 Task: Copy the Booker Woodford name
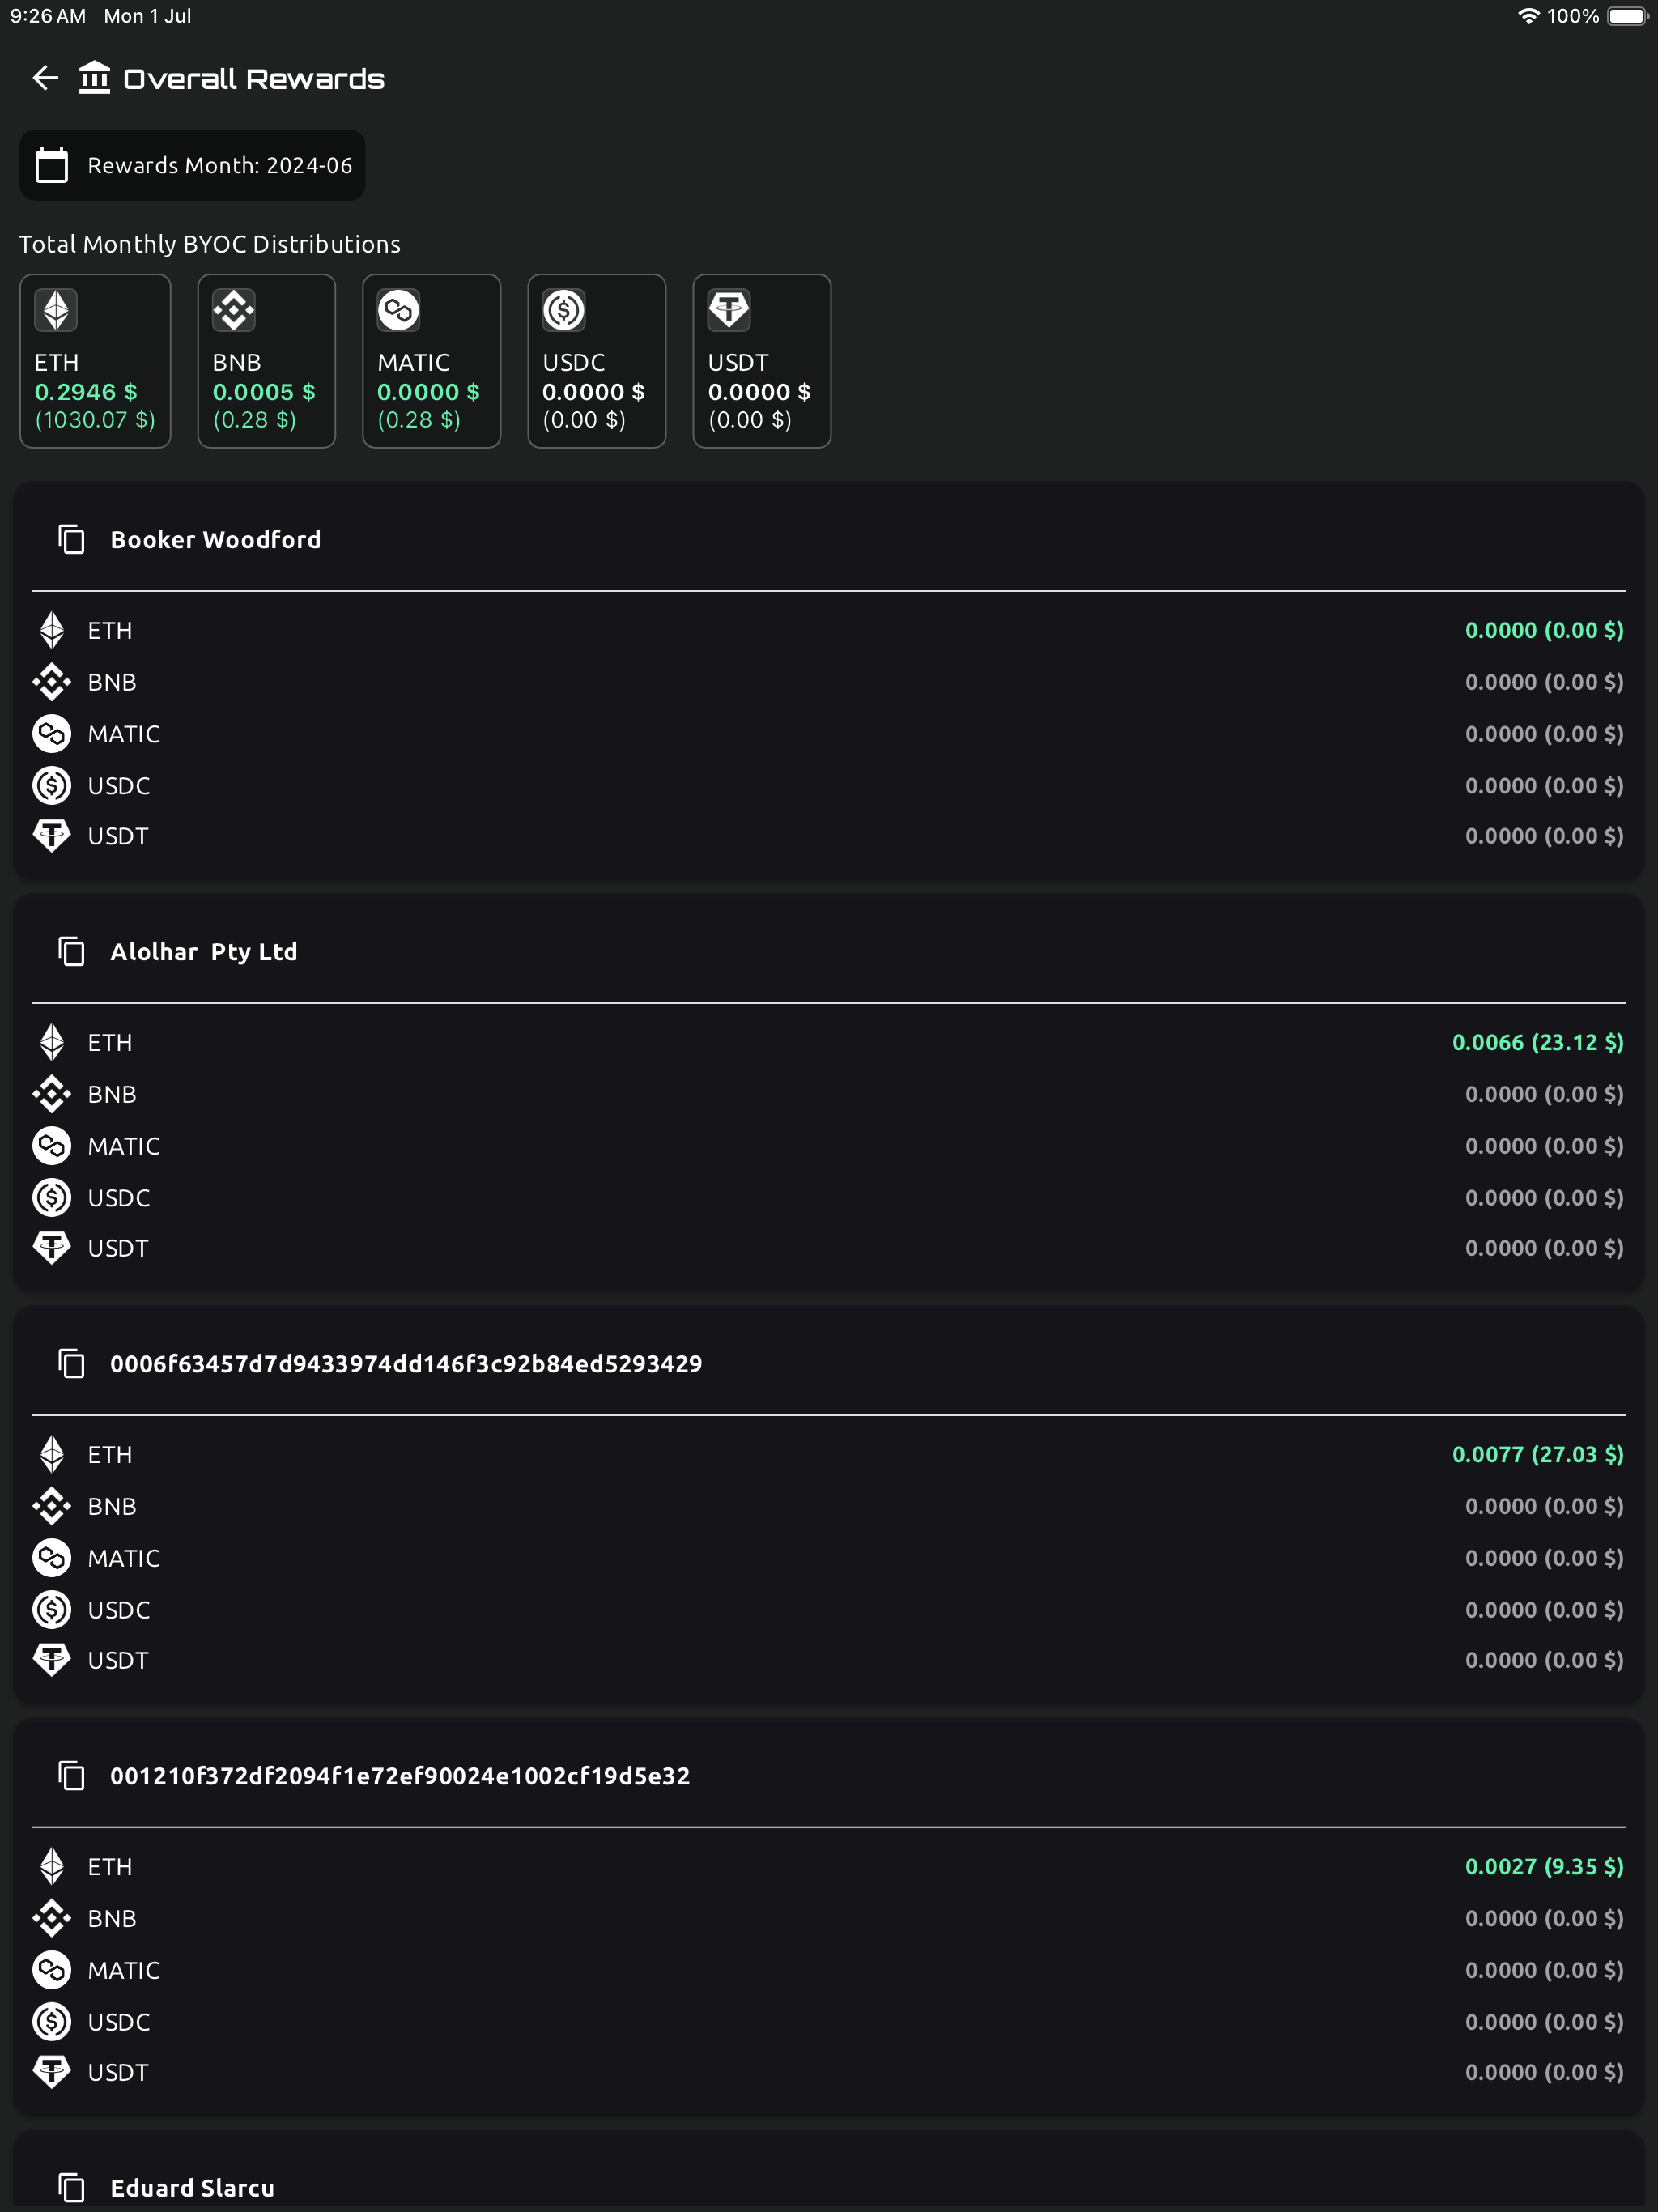72,540
